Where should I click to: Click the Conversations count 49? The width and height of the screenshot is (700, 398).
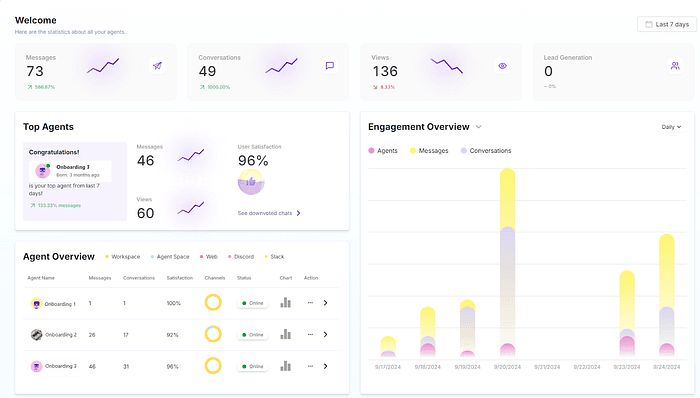(207, 71)
